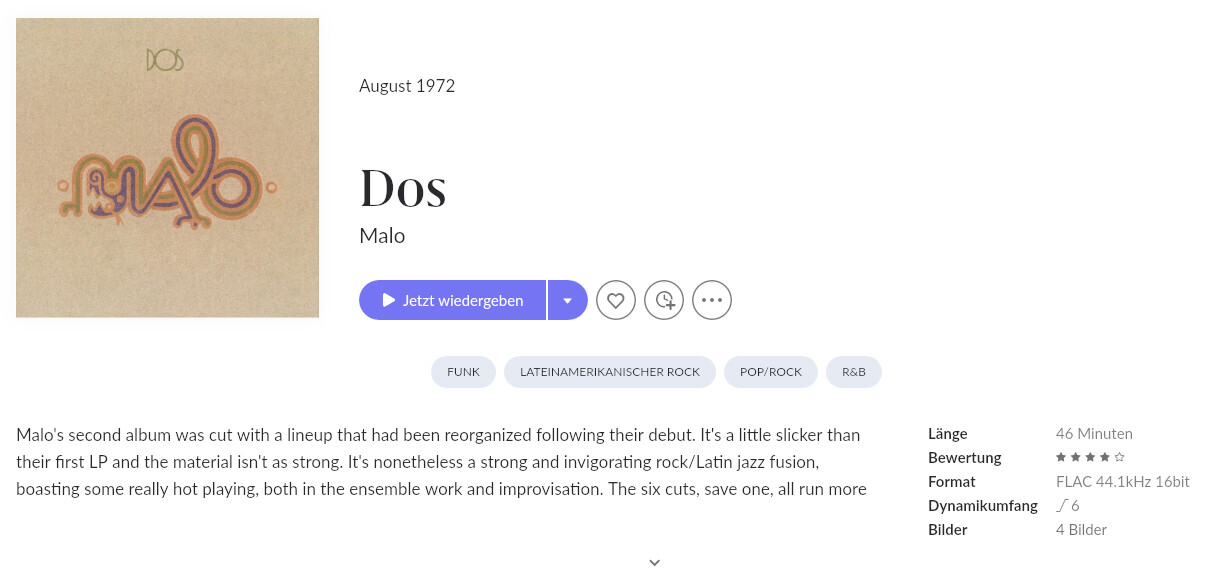Screen dimensions: 1215x570
Task: Mark album as favorite with heart icon
Action: [x=616, y=300]
